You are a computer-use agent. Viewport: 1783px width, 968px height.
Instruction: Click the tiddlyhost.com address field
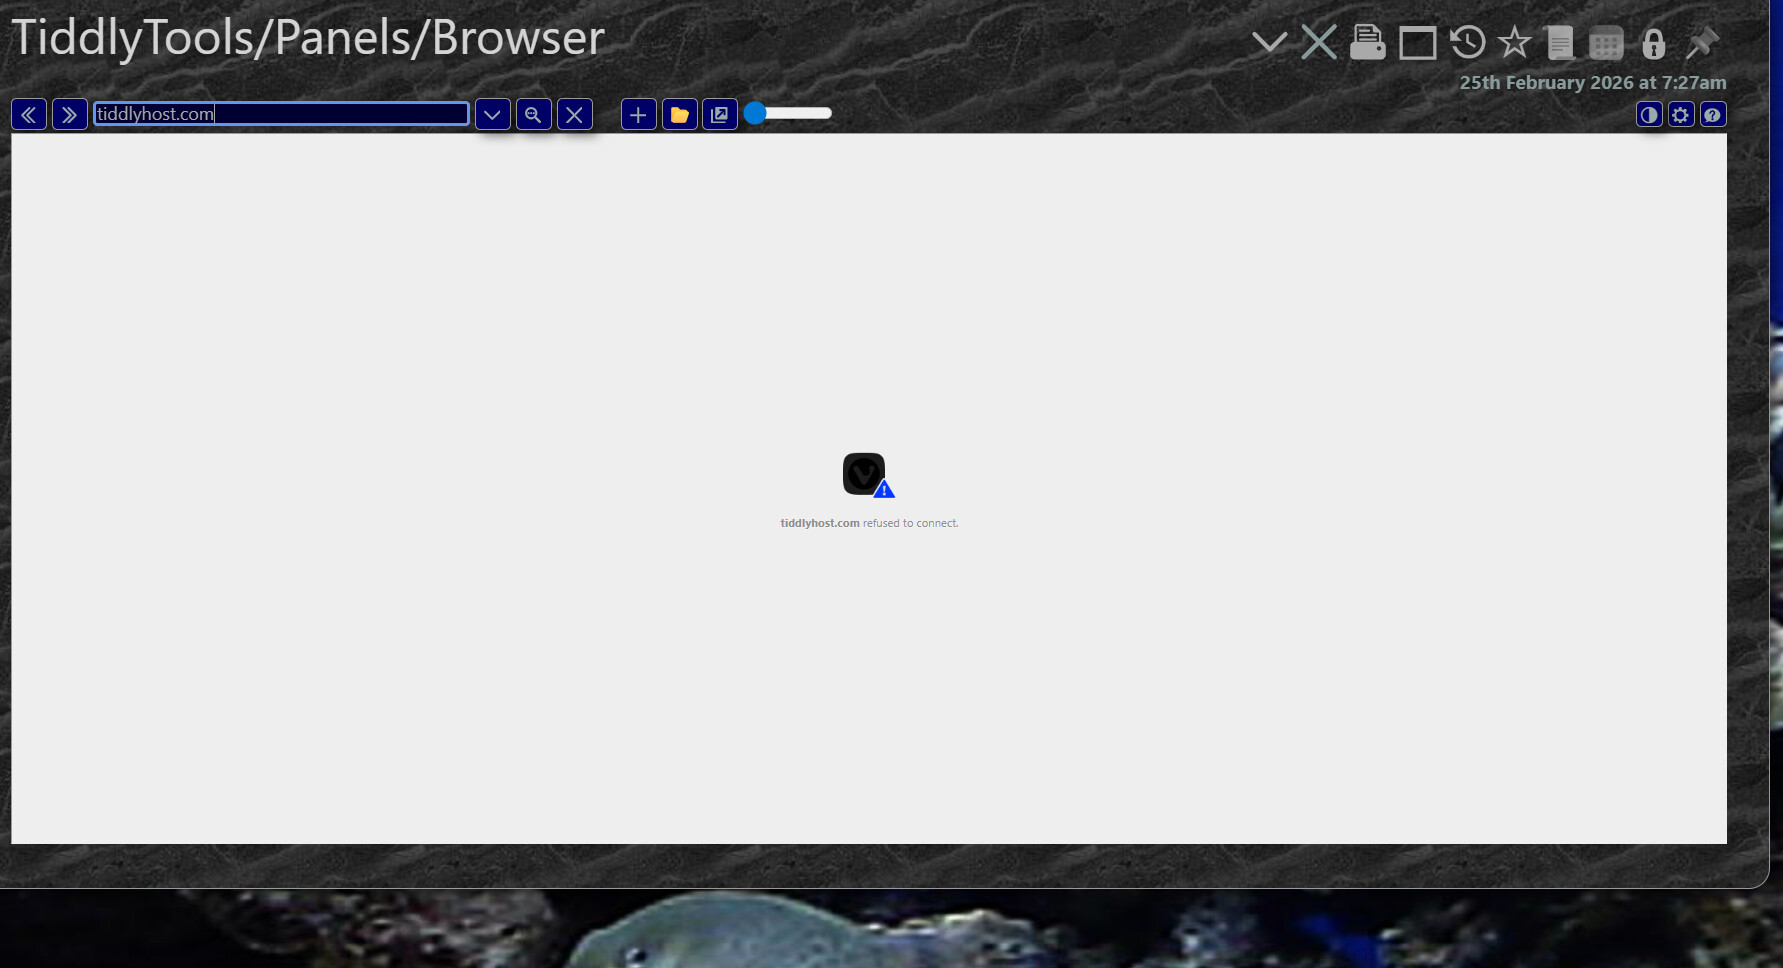(x=281, y=114)
